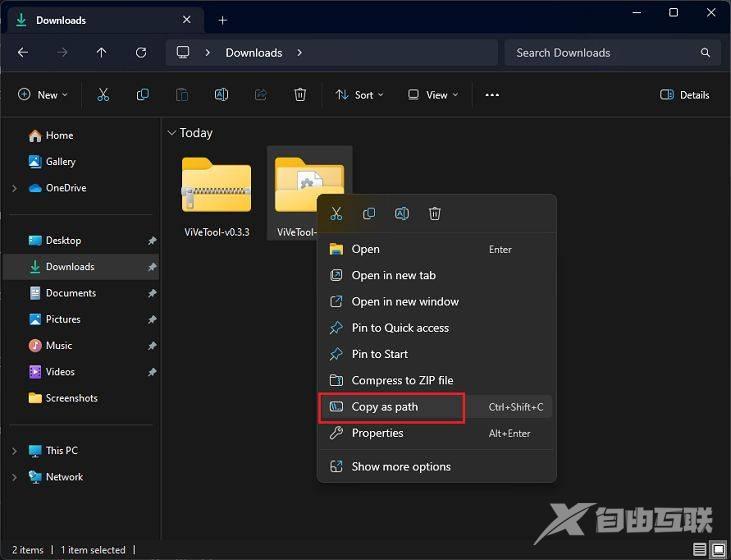Select Open in new window

pyautogui.click(x=437, y=302)
